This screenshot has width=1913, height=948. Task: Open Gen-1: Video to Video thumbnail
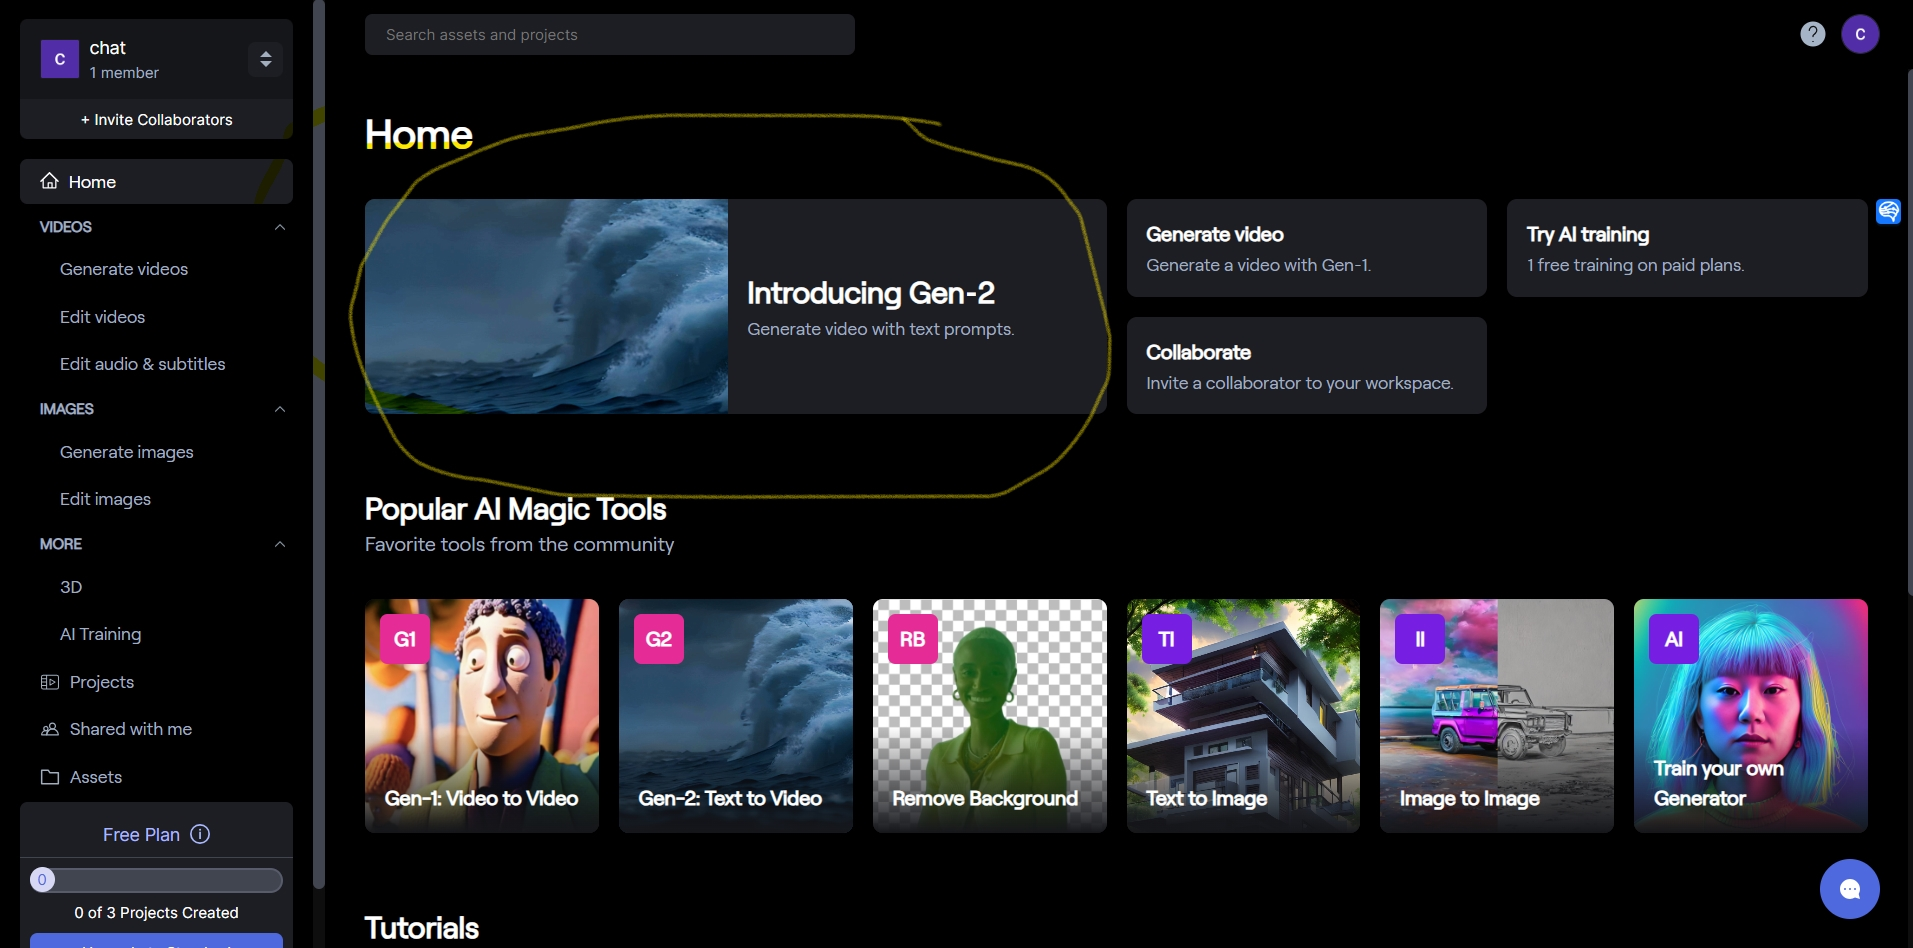pos(482,716)
